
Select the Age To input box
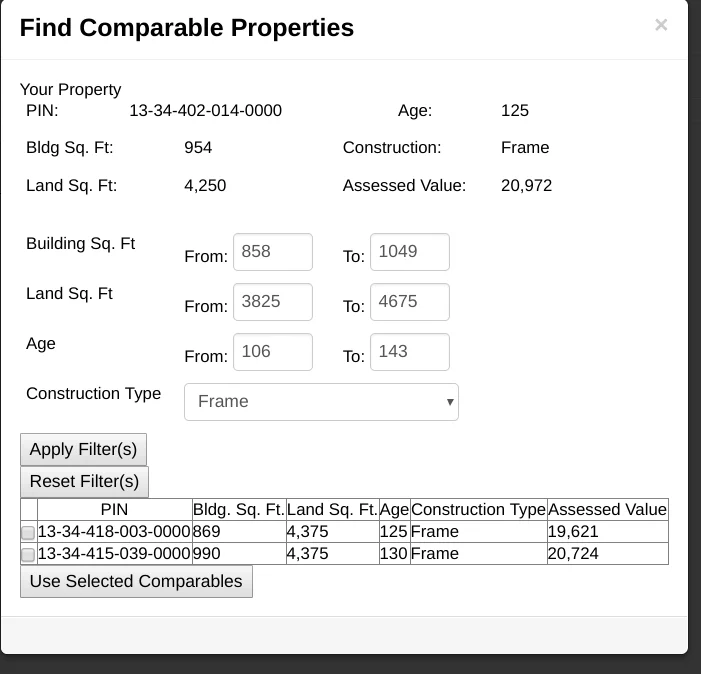(409, 352)
